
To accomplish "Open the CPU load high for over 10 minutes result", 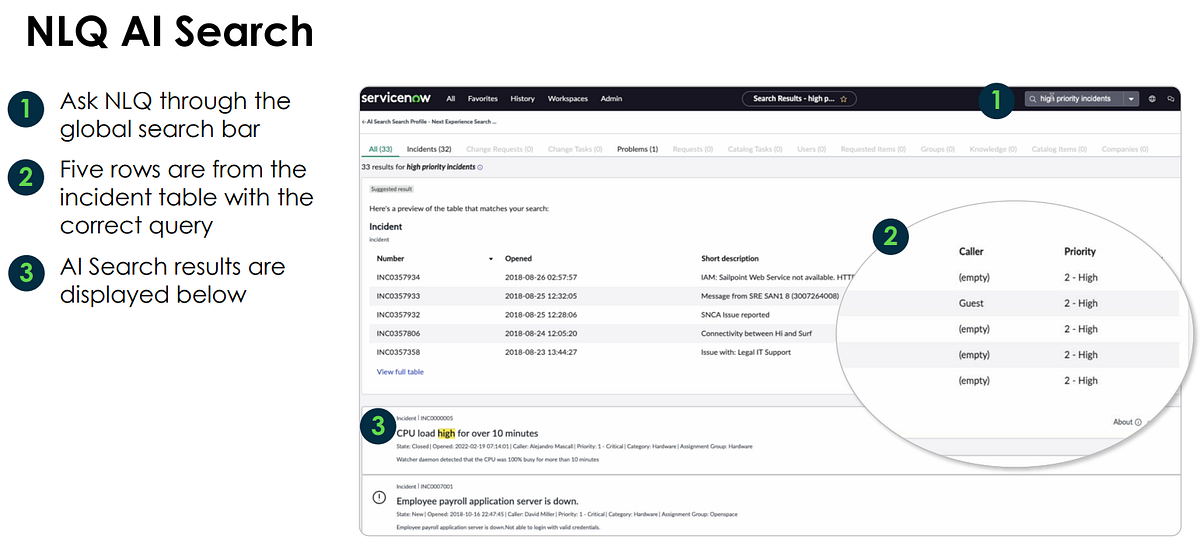I will click(467, 433).
